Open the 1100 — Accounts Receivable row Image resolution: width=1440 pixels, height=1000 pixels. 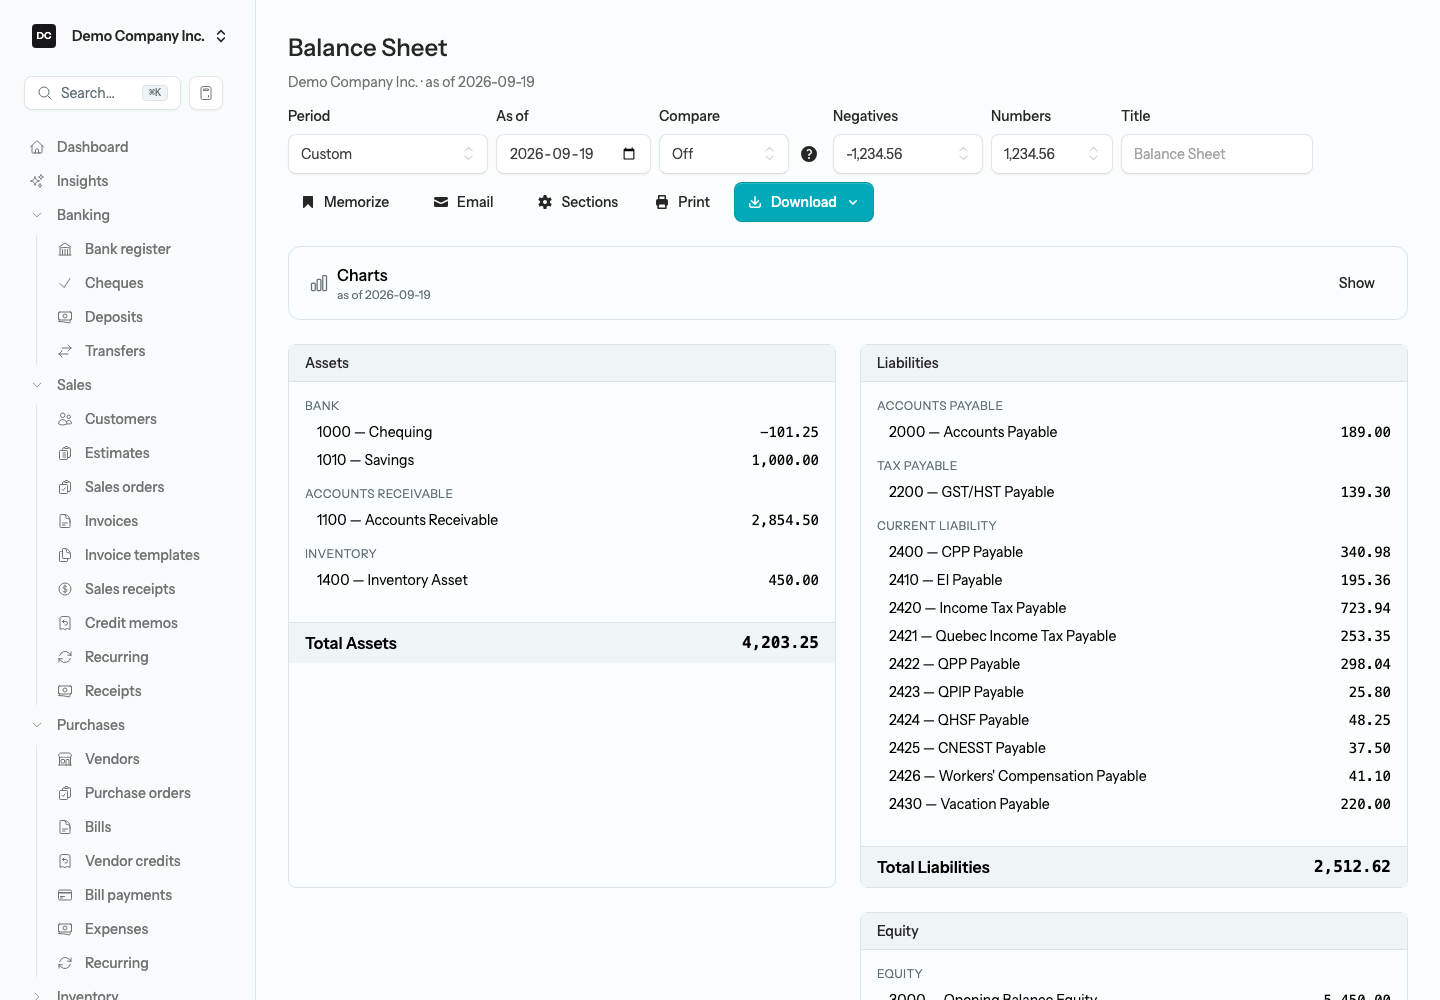tap(562, 520)
